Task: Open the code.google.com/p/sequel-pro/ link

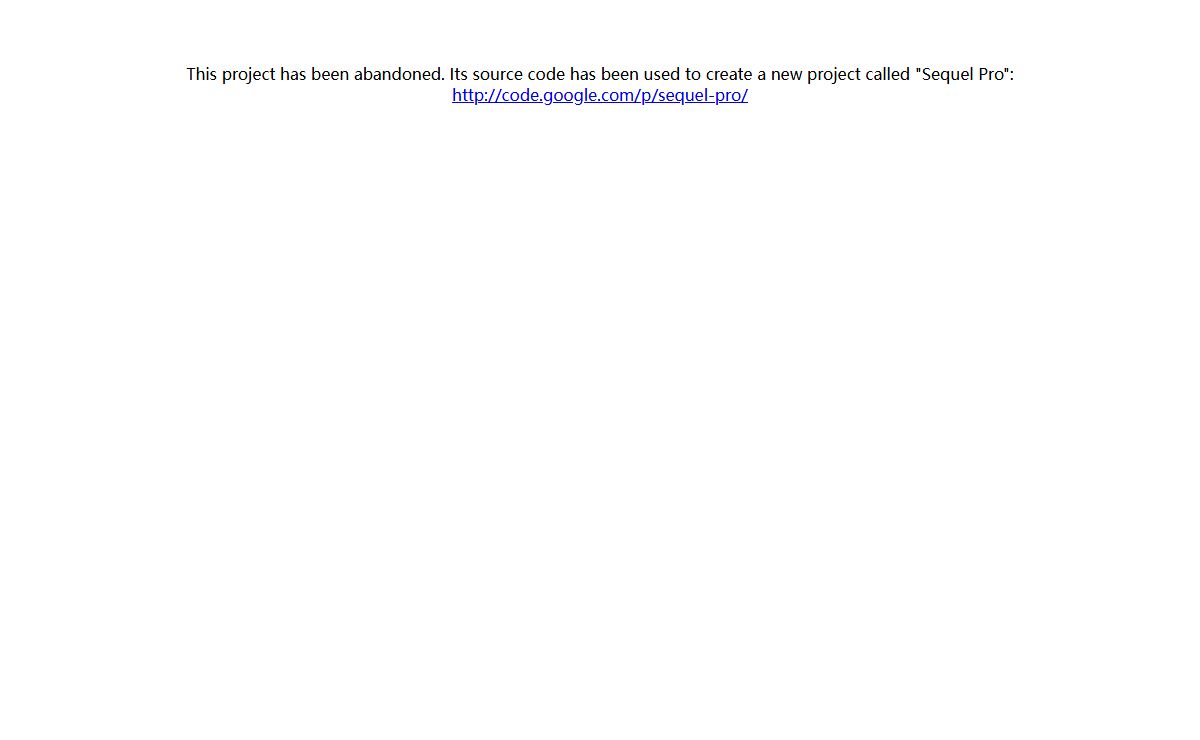Action: pyautogui.click(x=600, y=96)
